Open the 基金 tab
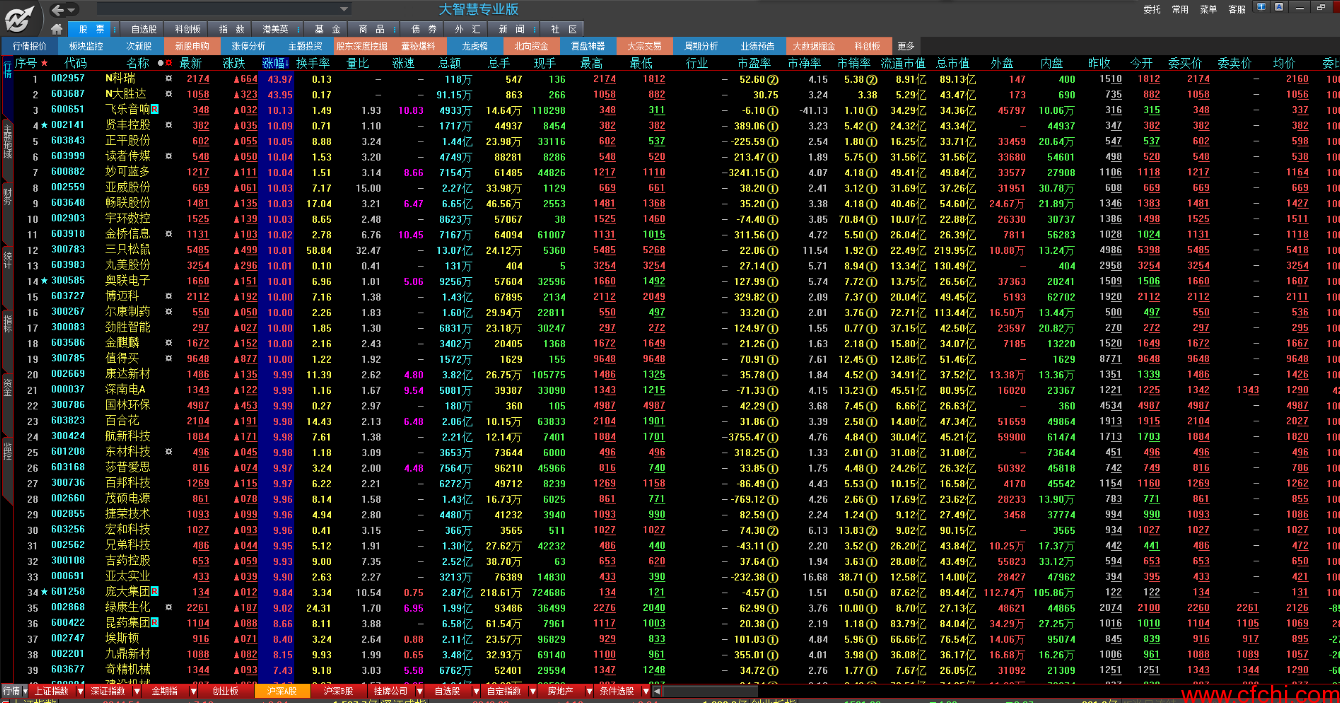This screenshot has width=1340, height=703. tap(327, 29)
